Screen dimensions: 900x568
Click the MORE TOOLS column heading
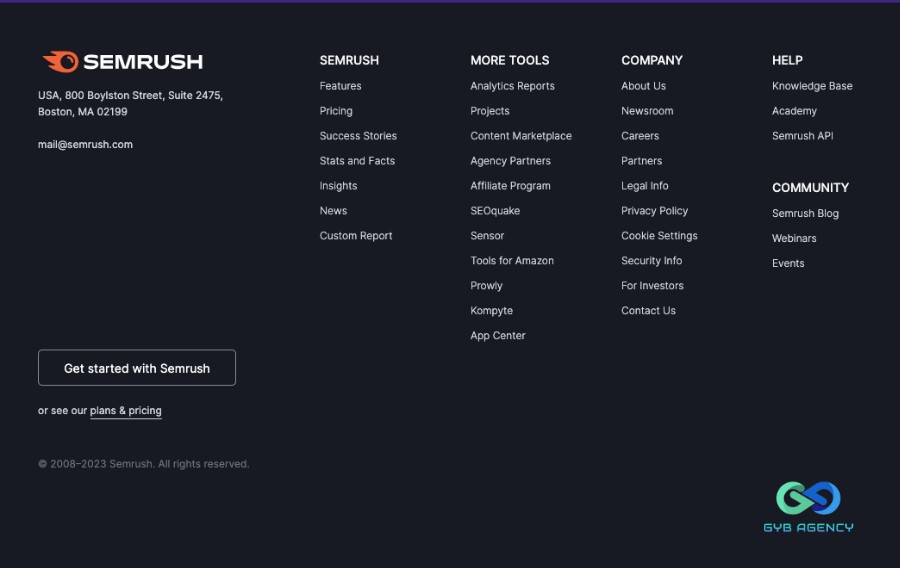point(510,60)
